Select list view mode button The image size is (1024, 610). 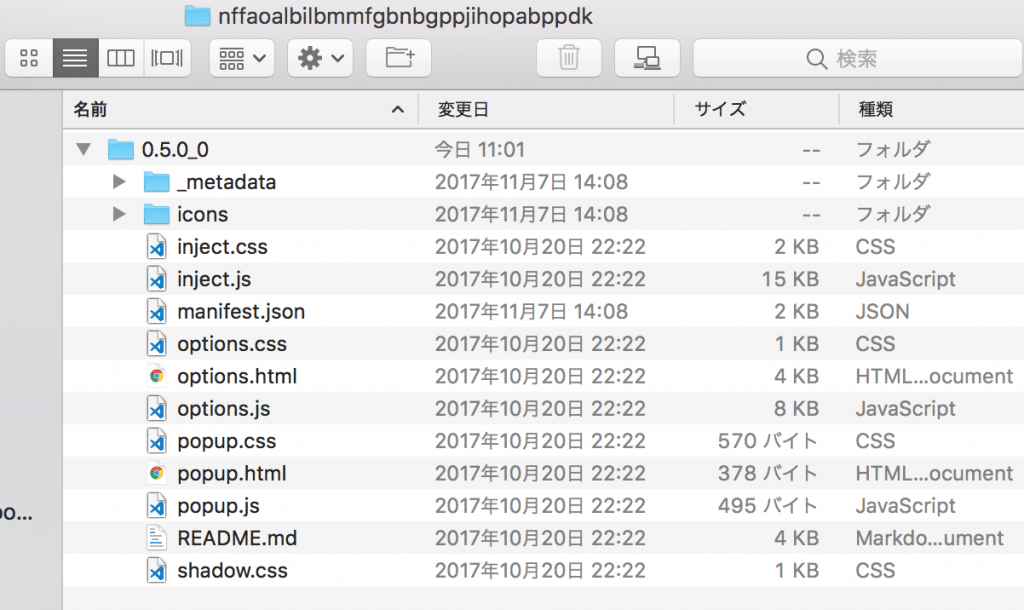point(76,58)
